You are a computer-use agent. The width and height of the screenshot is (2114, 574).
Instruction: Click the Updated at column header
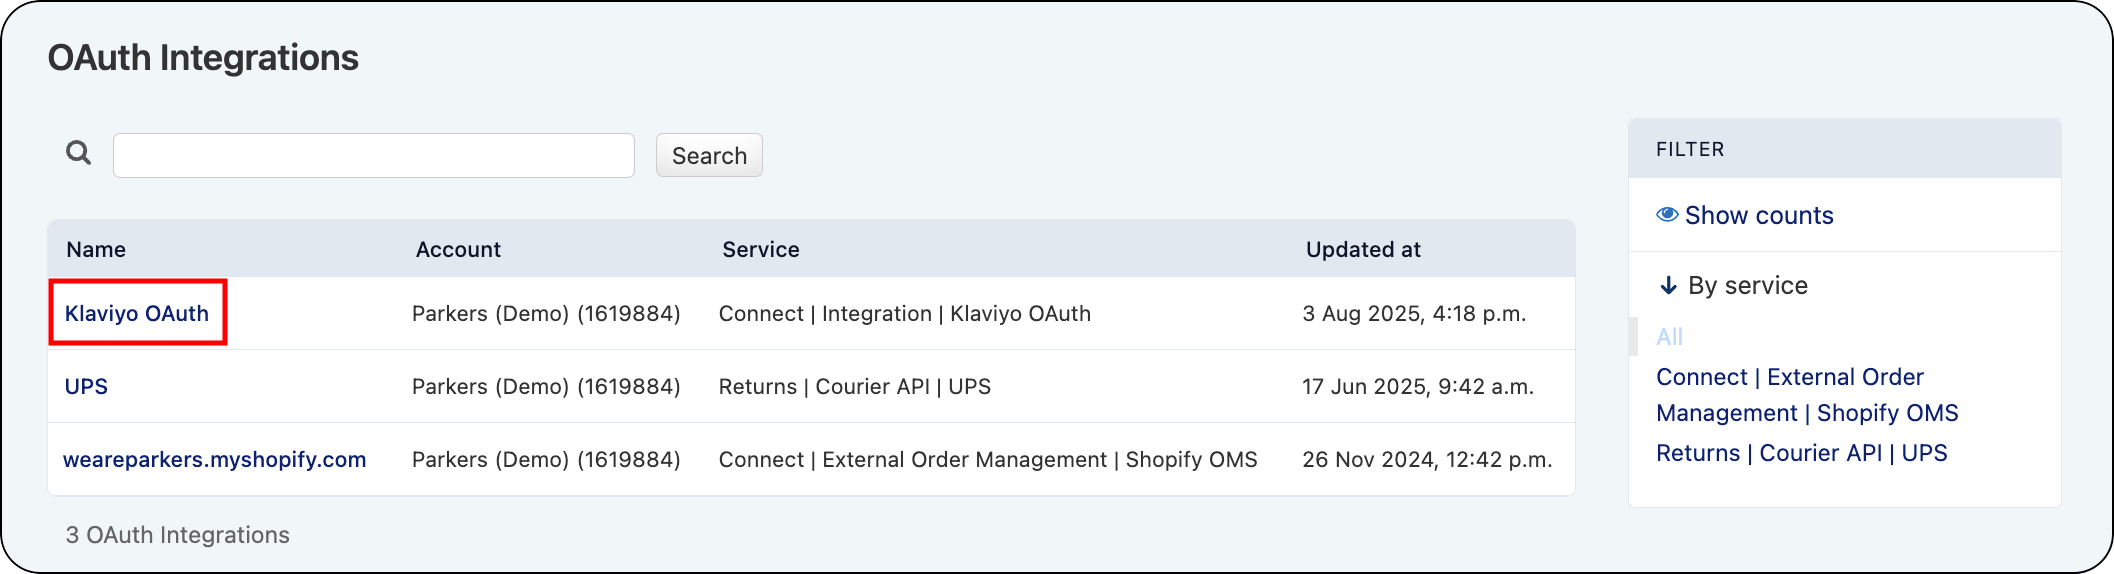click(x=1363, y=249)
